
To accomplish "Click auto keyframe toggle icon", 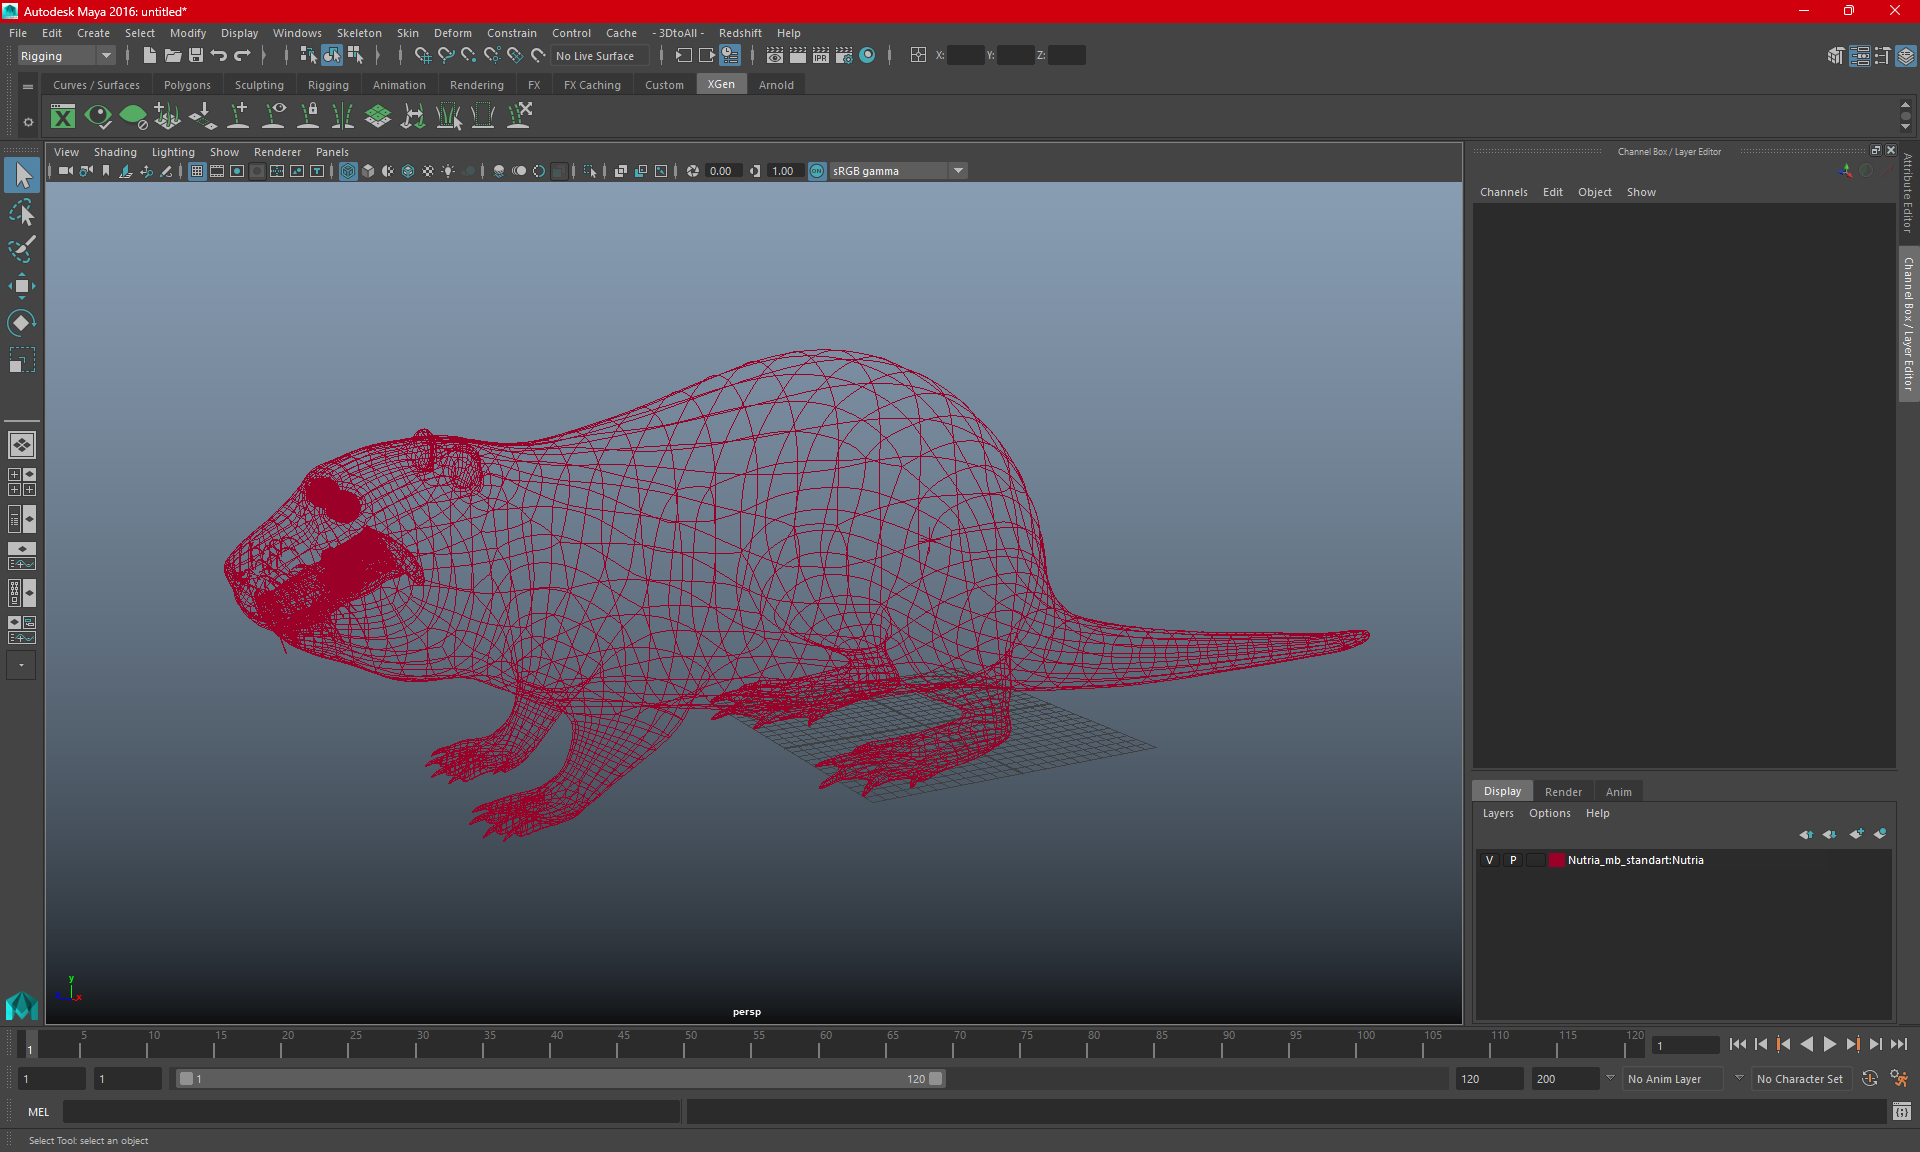I will 1870,1079.
